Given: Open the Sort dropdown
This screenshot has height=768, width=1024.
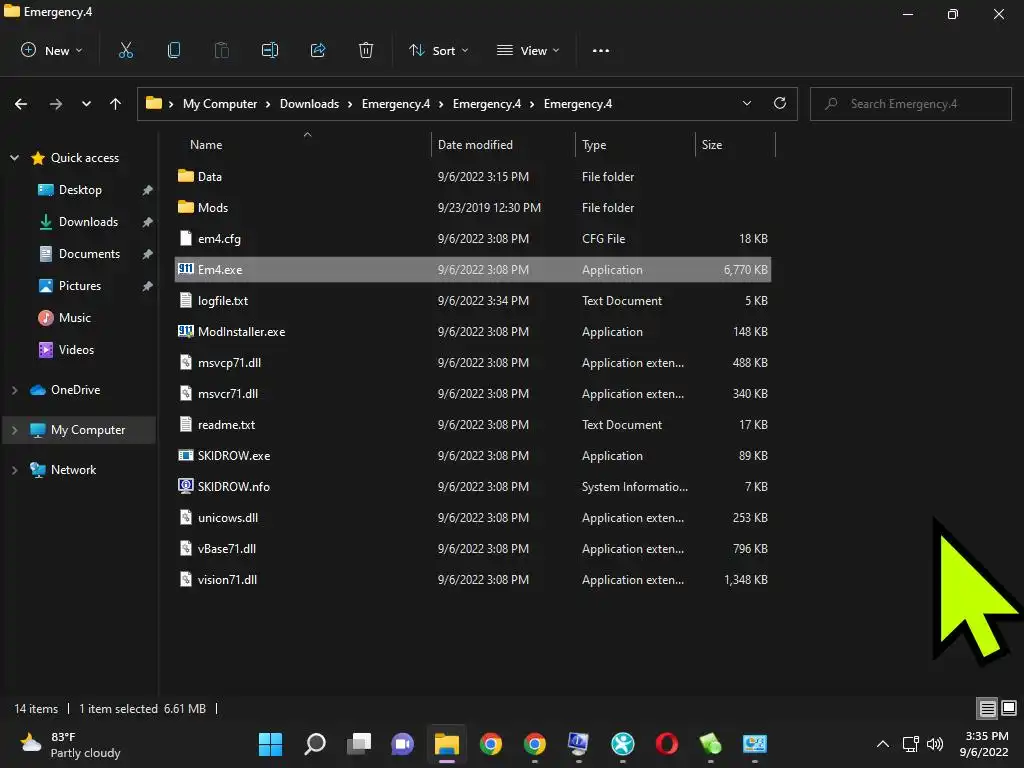Looking at the screenshot, I should pos(439,50).
